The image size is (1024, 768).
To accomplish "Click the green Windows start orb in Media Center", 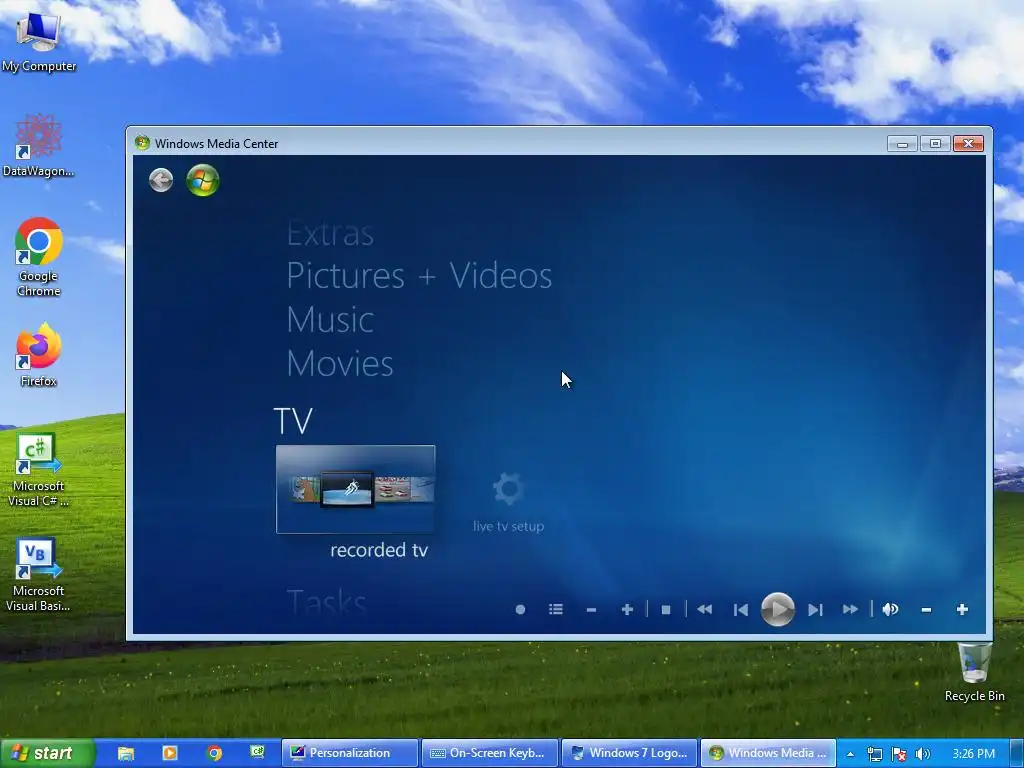I will pyautogui.click(x=202, y=180).
